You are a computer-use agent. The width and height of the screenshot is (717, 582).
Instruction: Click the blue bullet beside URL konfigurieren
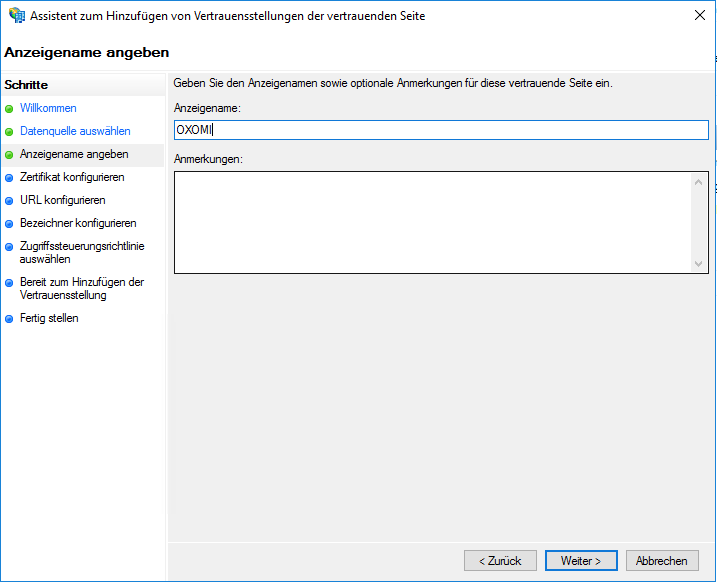coord(9,201)
